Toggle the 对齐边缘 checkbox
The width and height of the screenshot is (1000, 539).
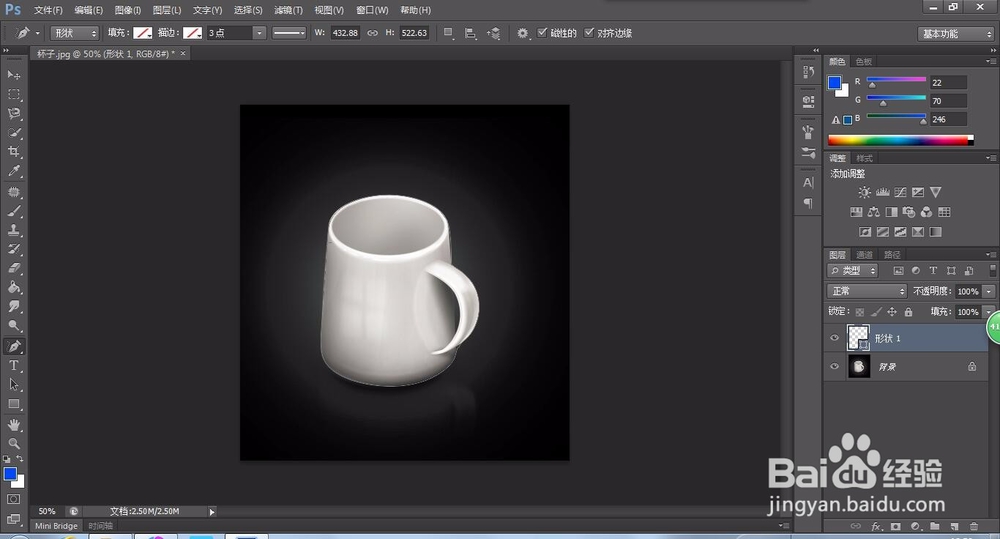tap(589, 33)
